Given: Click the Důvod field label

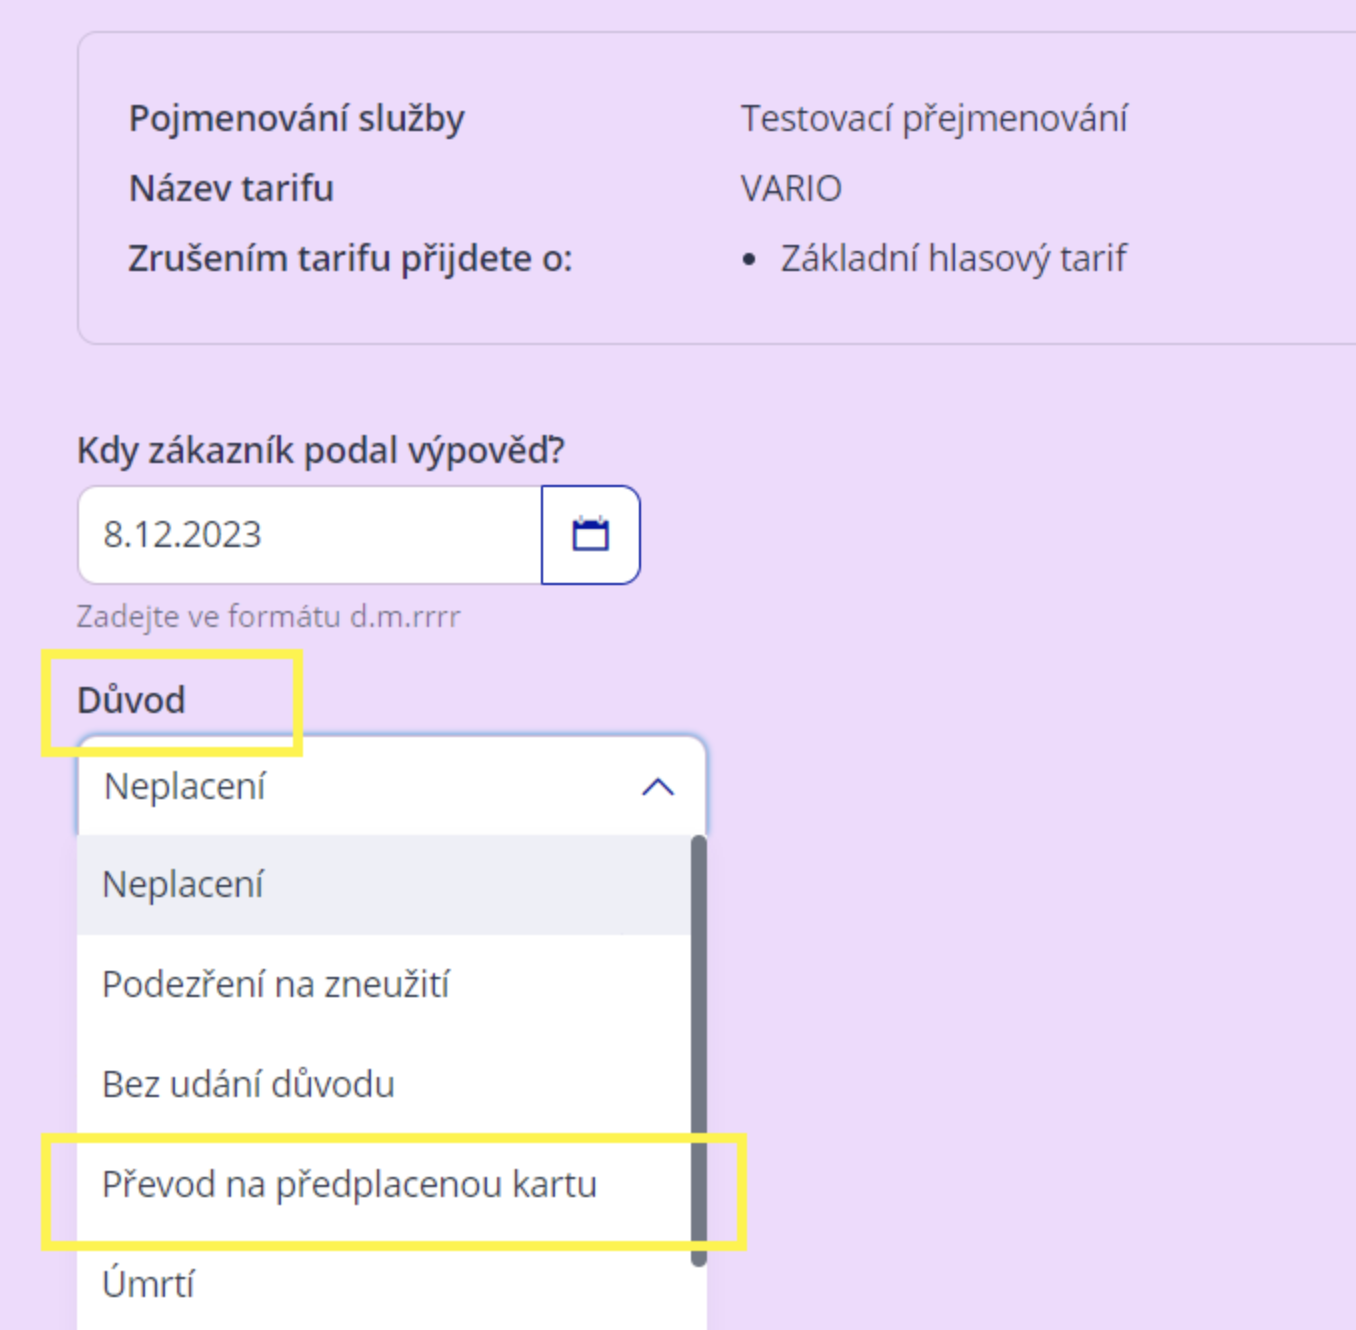Looking at the screenshot, I should pos(131,700).
